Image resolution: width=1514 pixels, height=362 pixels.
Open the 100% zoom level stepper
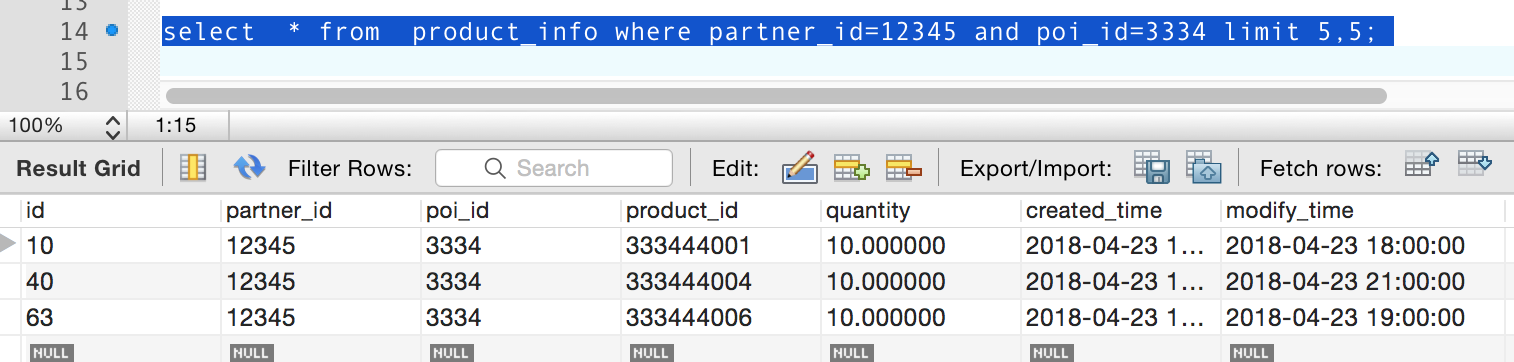pos(112,126)
